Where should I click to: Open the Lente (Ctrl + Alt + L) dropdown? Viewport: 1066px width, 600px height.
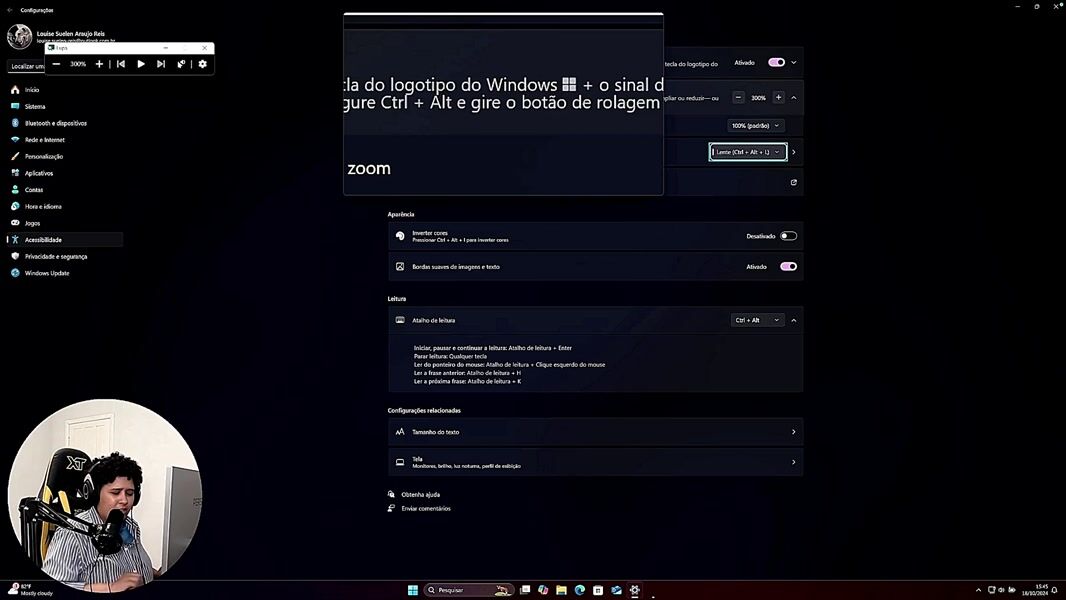748,152
